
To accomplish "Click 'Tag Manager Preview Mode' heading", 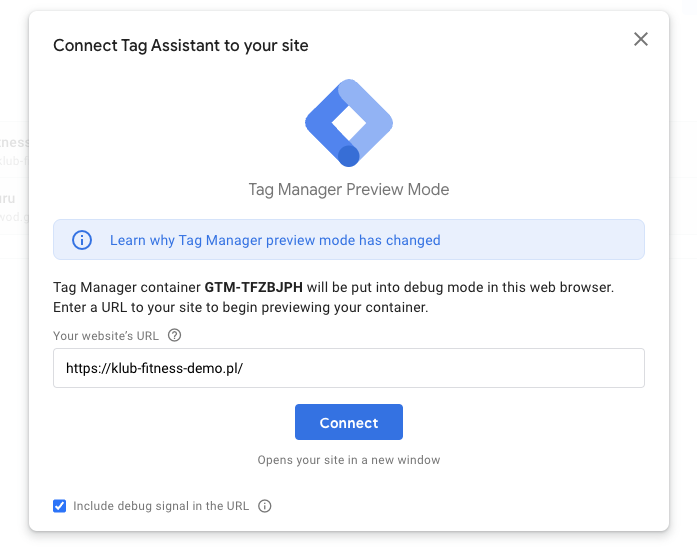I will tap(349, 190).
